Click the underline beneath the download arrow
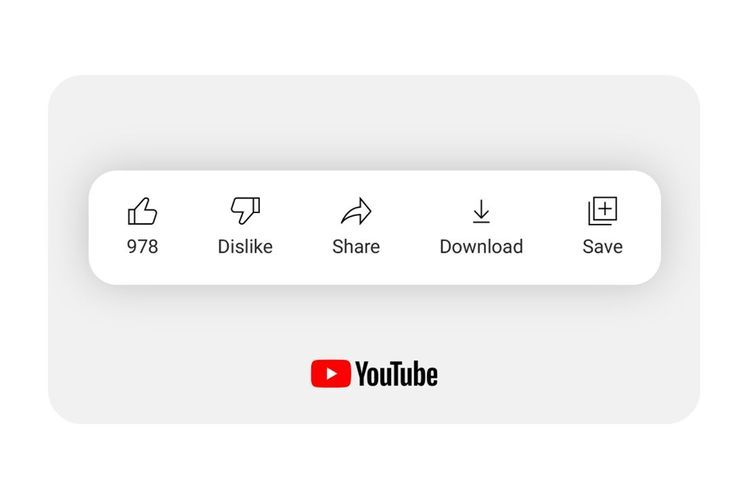Image resolution: width=750 pixels, height=500 pixels. [481, 222]
